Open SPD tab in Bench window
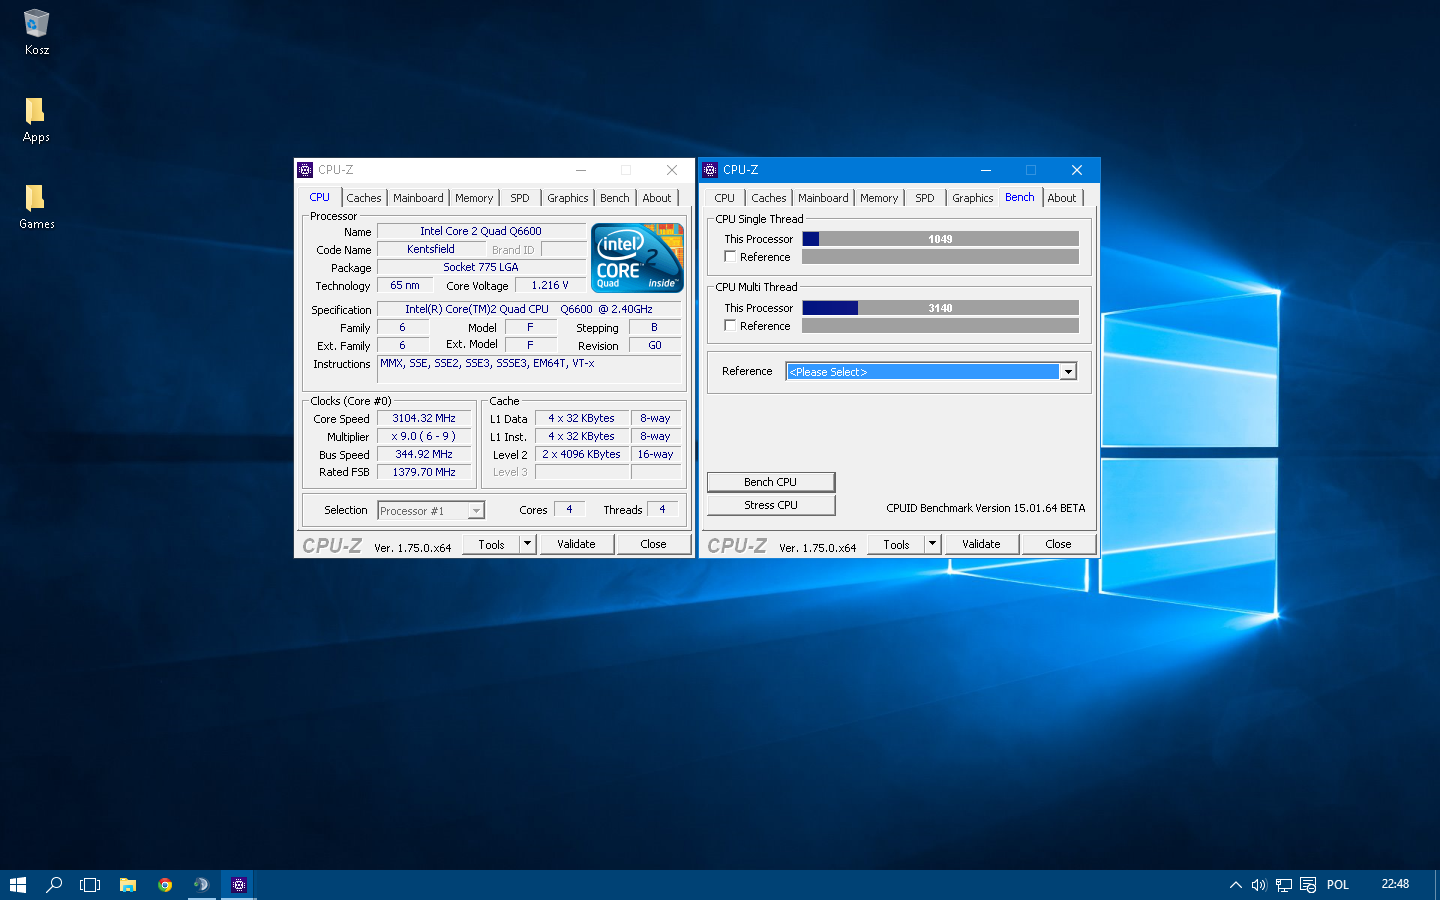Viewport: 1440px width, 900px height. (925, 198)
